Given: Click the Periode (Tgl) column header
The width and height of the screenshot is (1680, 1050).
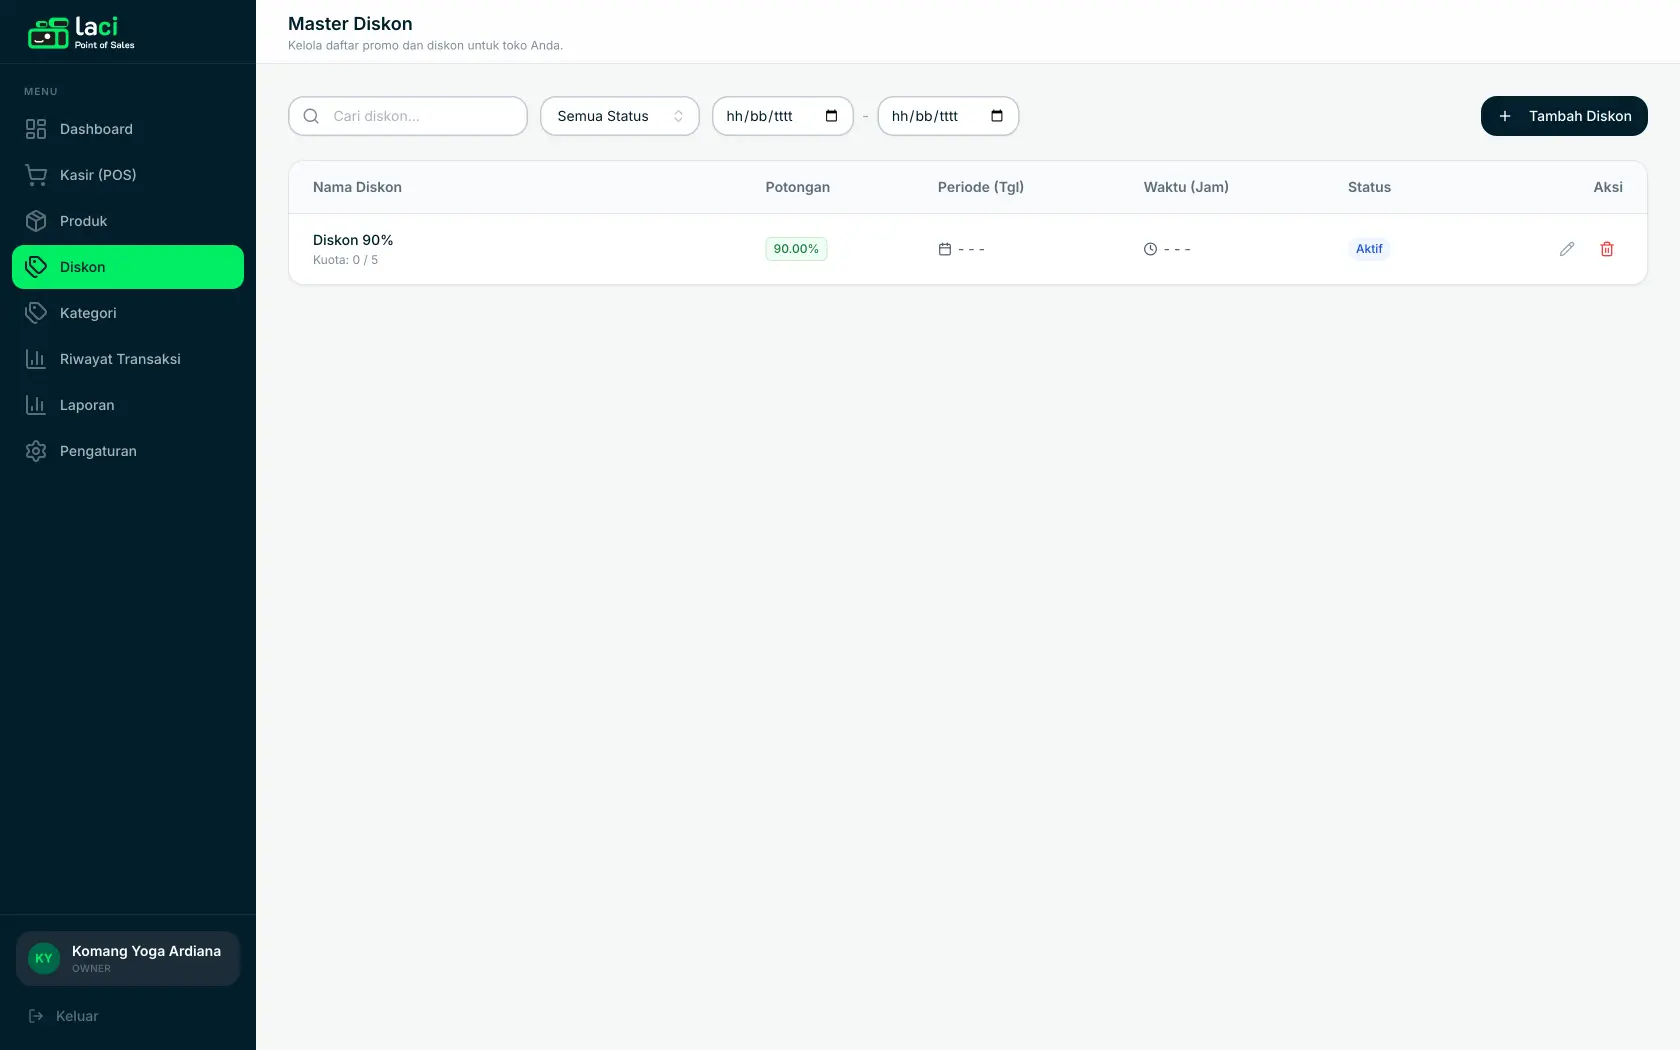Looking at the screenshot, I should 981,187.
